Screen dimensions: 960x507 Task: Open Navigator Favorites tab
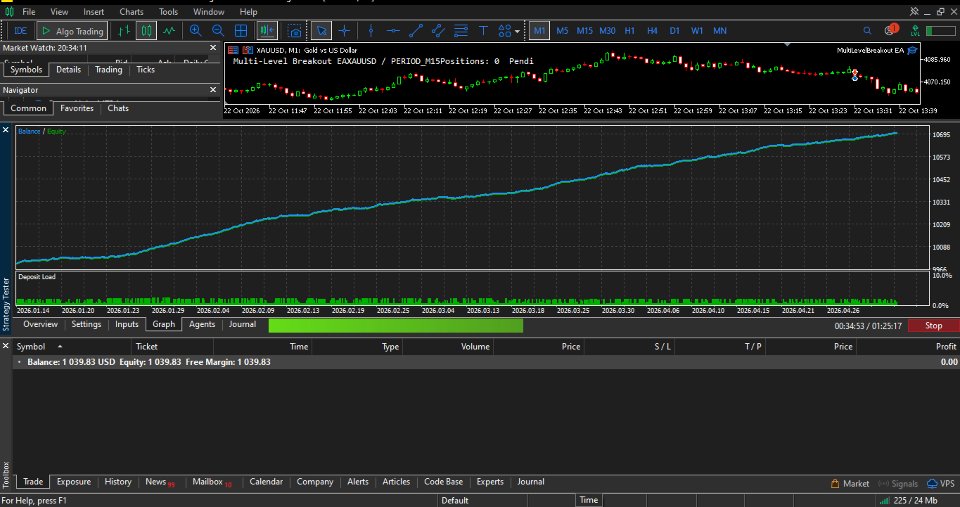tap(77, 108)
